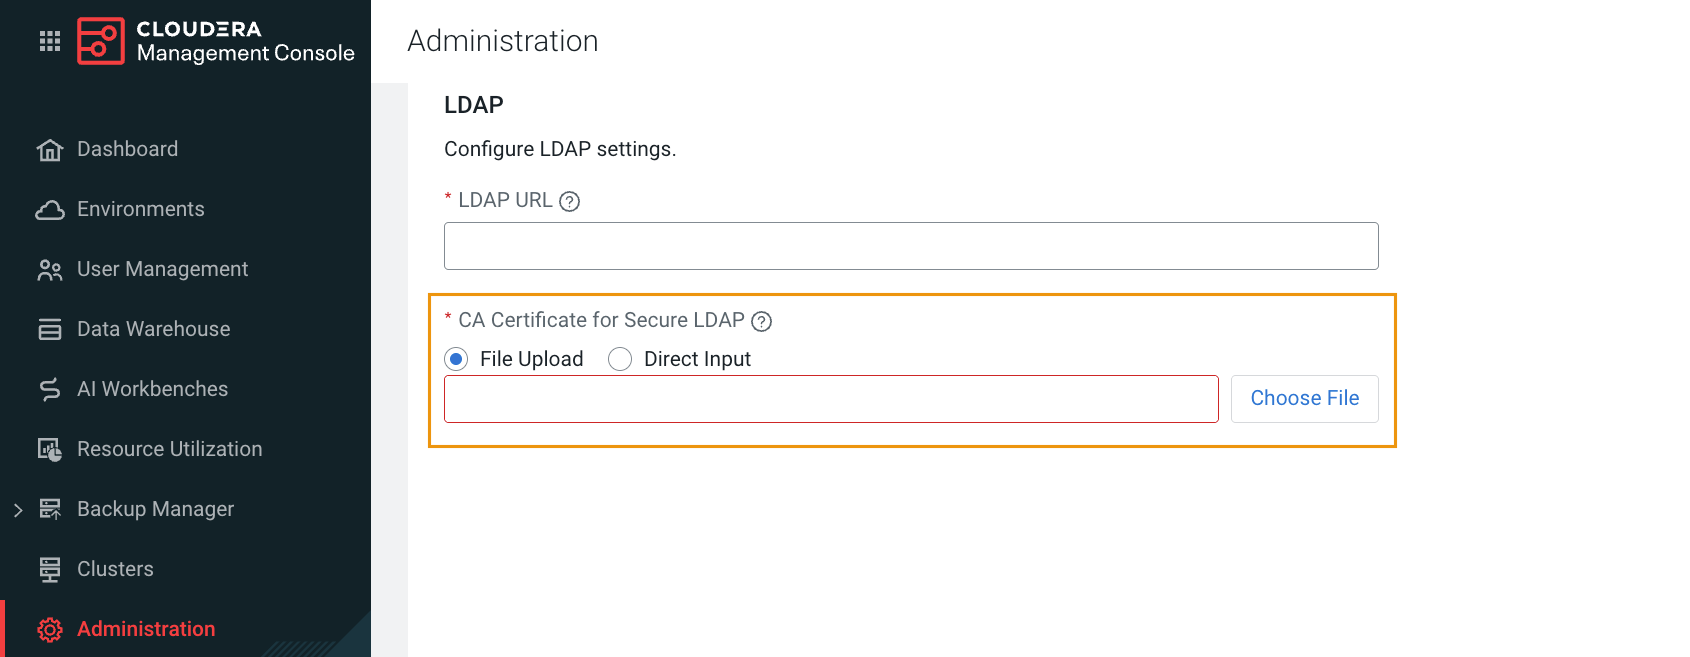Open Data Warehouse menu item
The height and width of the screenshot is (657, 1690).
pos(153,329)
